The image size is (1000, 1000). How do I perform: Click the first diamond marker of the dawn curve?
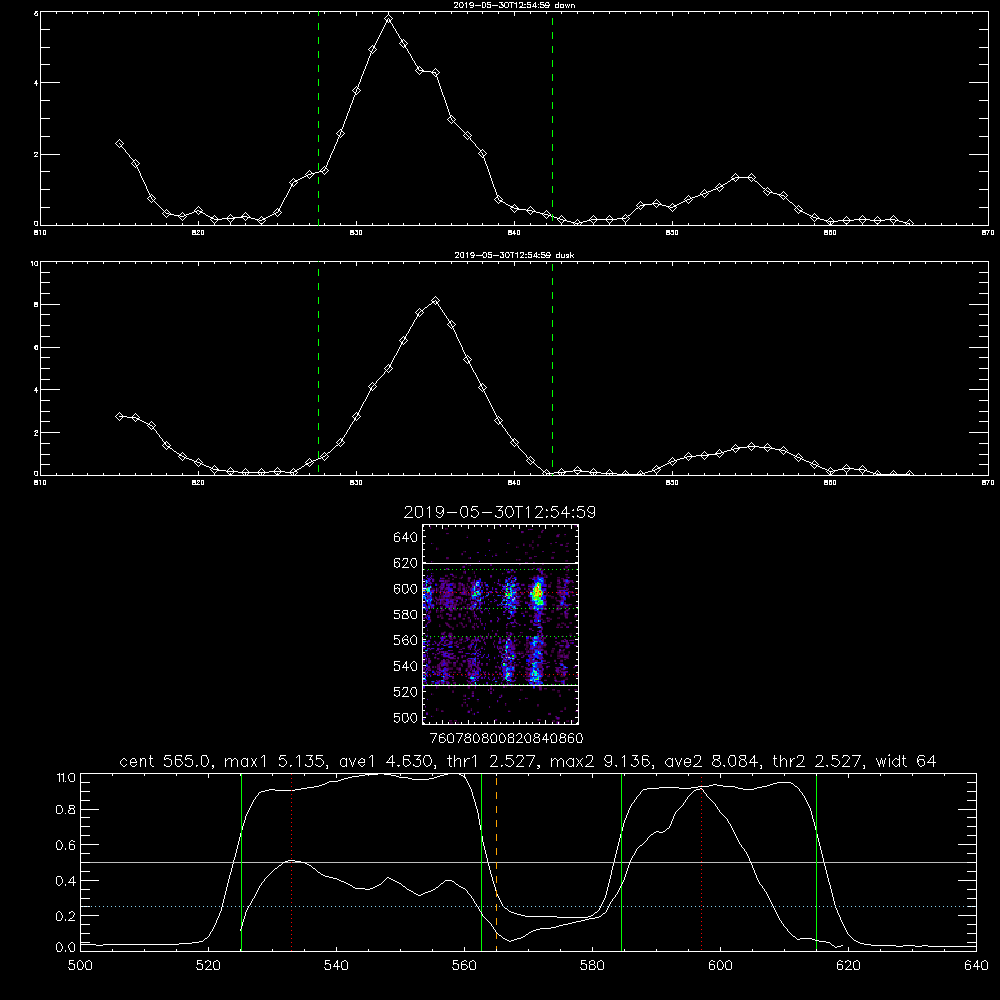pyautogui.click(x=119, y=144)
